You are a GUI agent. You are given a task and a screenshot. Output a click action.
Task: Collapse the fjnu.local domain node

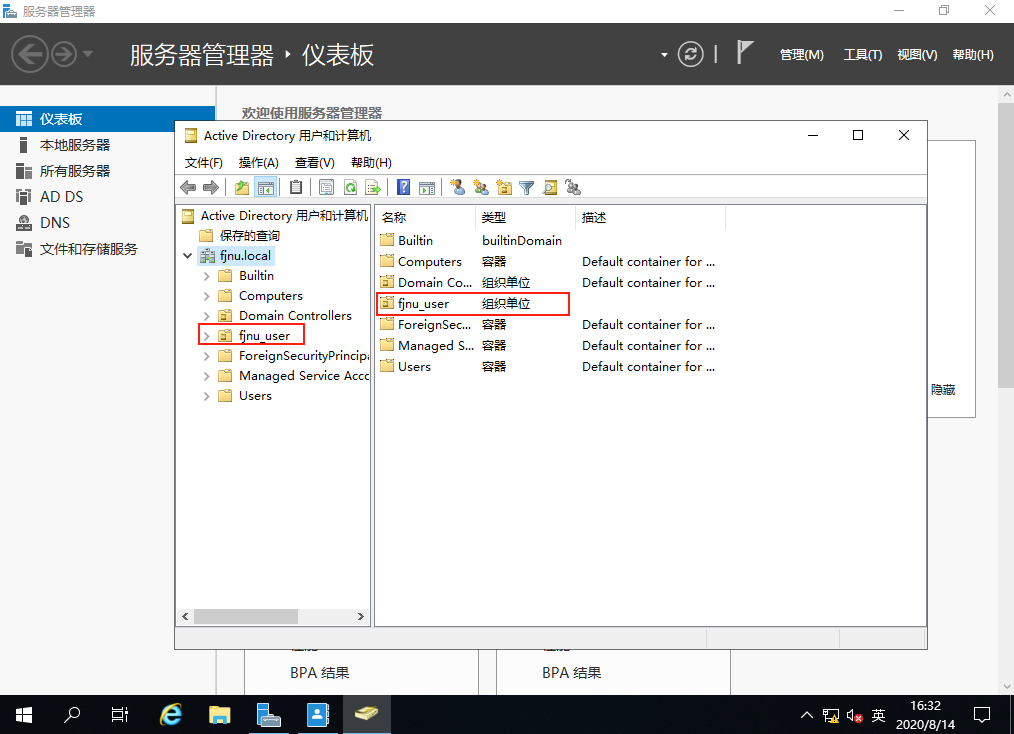188,256
